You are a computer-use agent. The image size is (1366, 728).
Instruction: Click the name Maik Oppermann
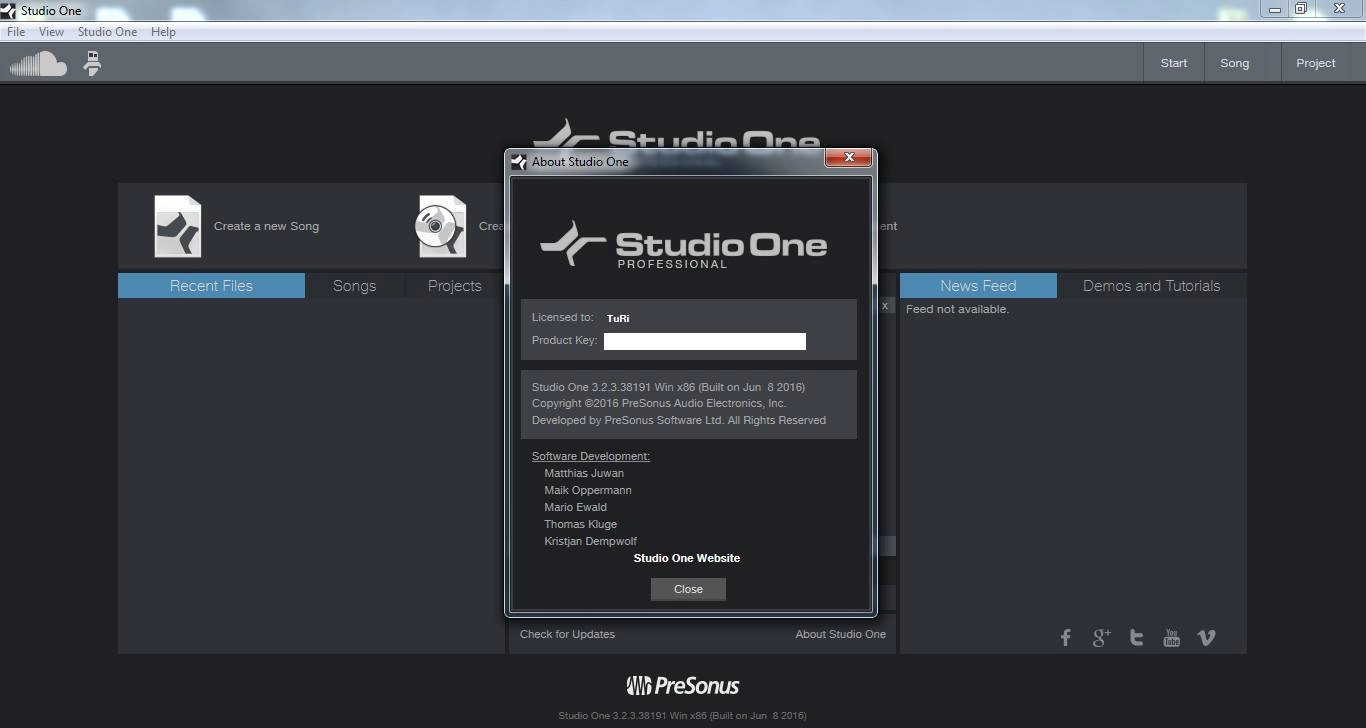point(588,490)
